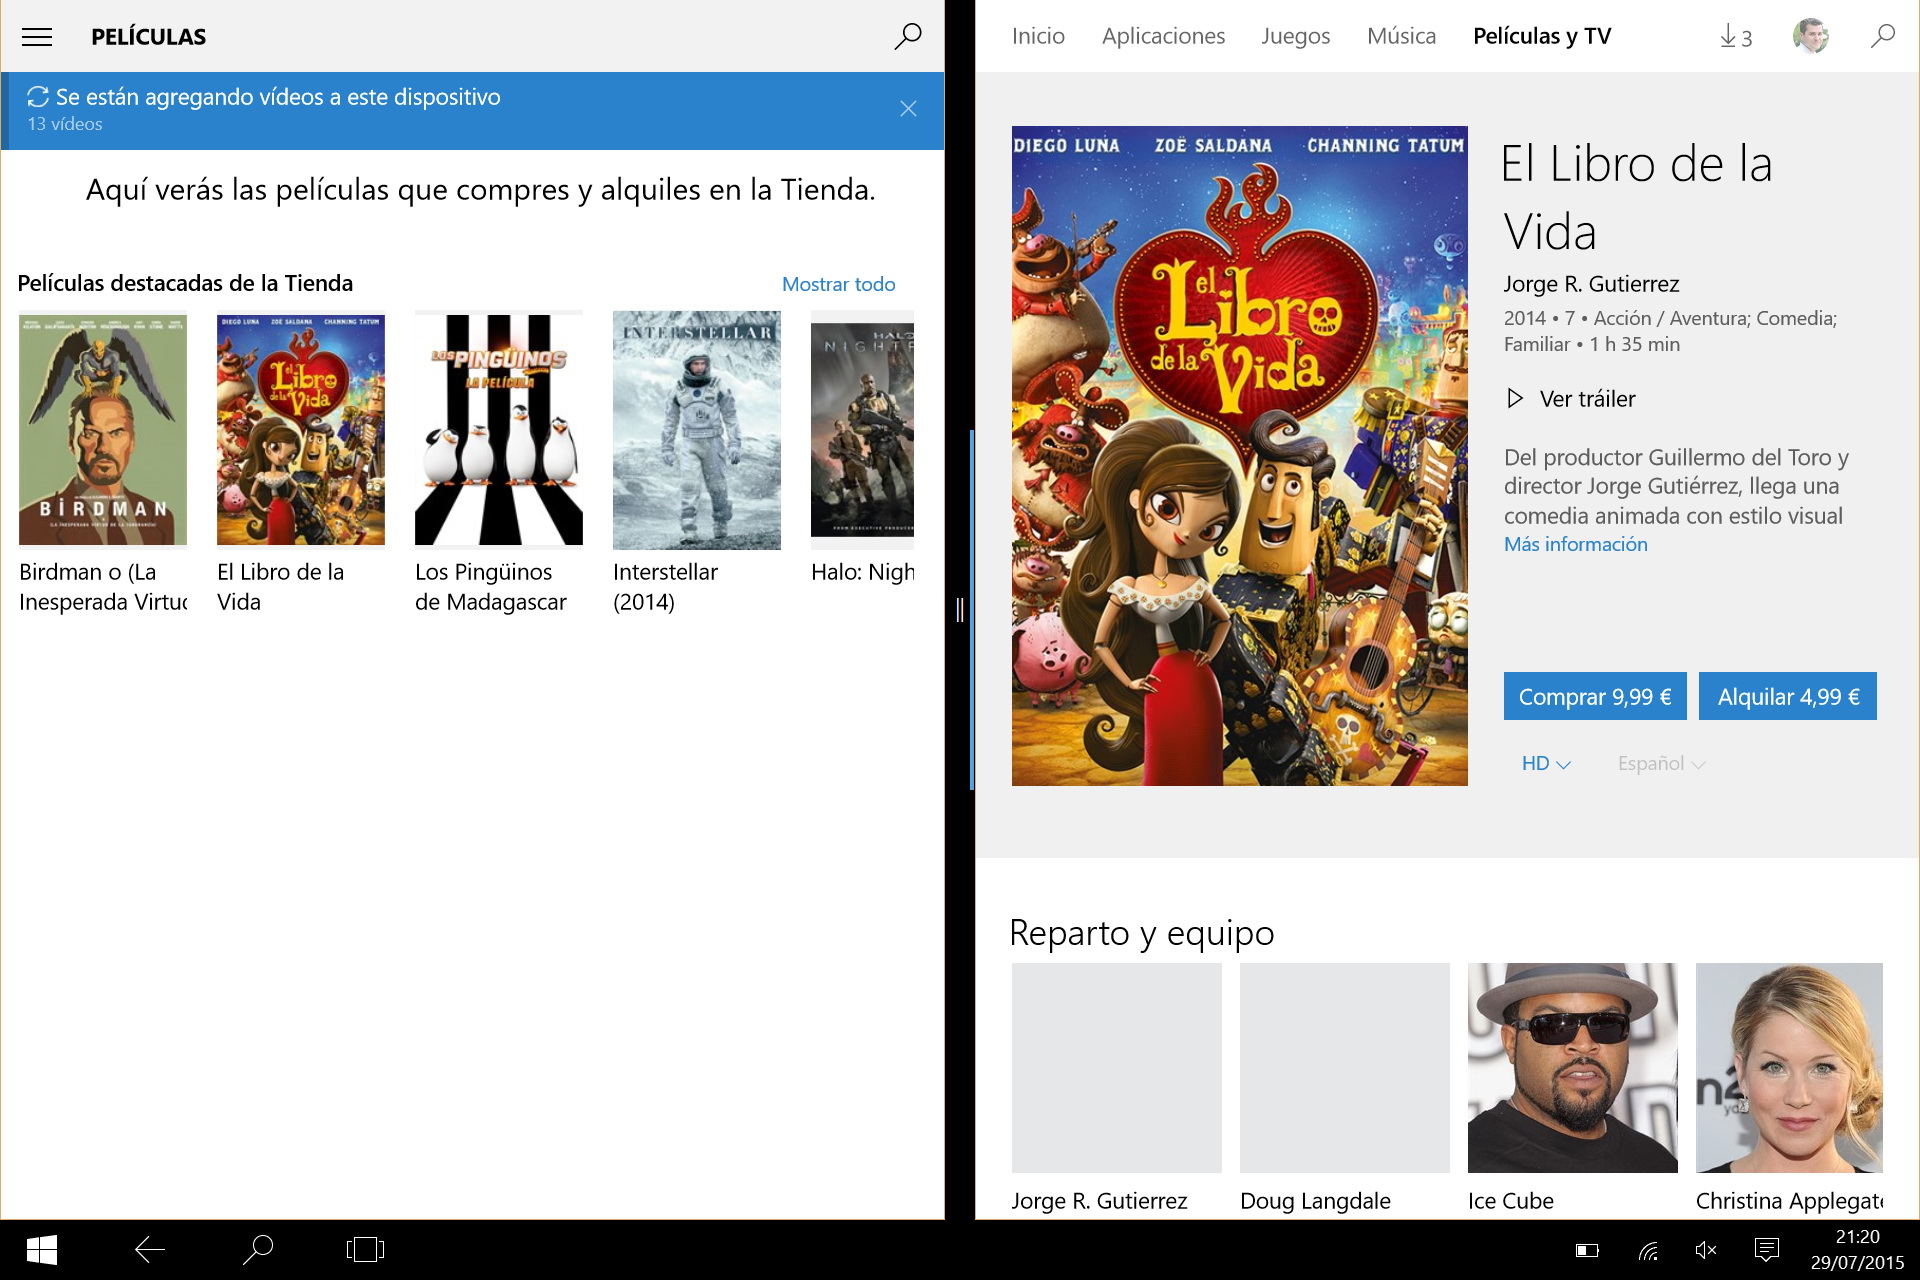Viewport: 1920px width, 1280px height.
Task: Click the Store search magnifier icon
Action: (x=1882, y=37)
